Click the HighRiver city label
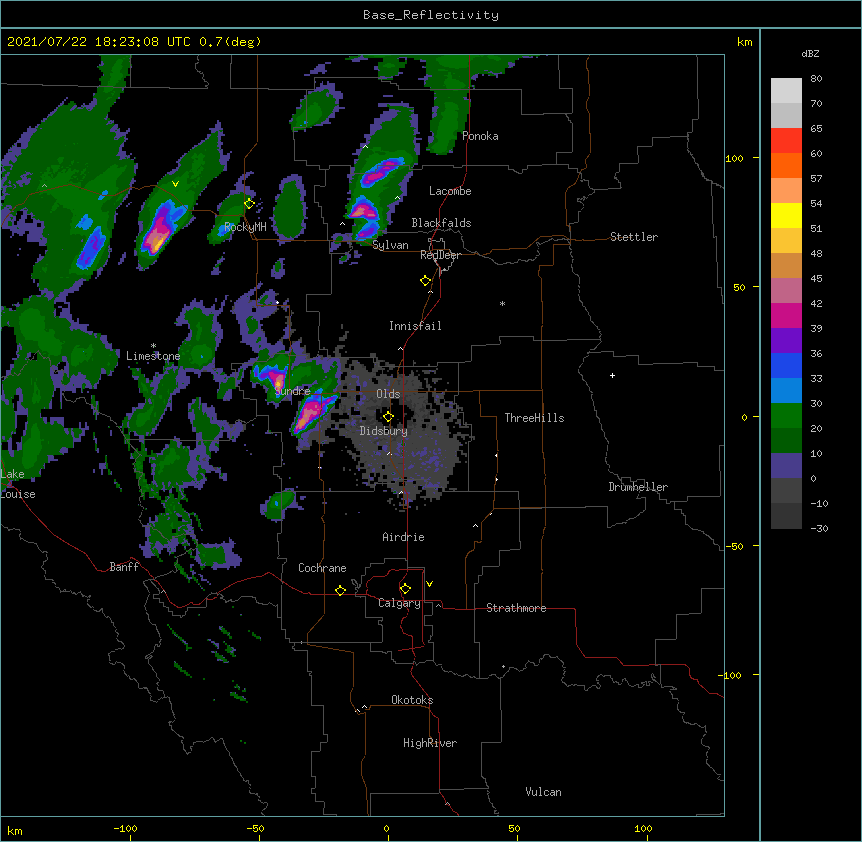The image size is (862, 842). pyautogui.click(x=430, y=743)
